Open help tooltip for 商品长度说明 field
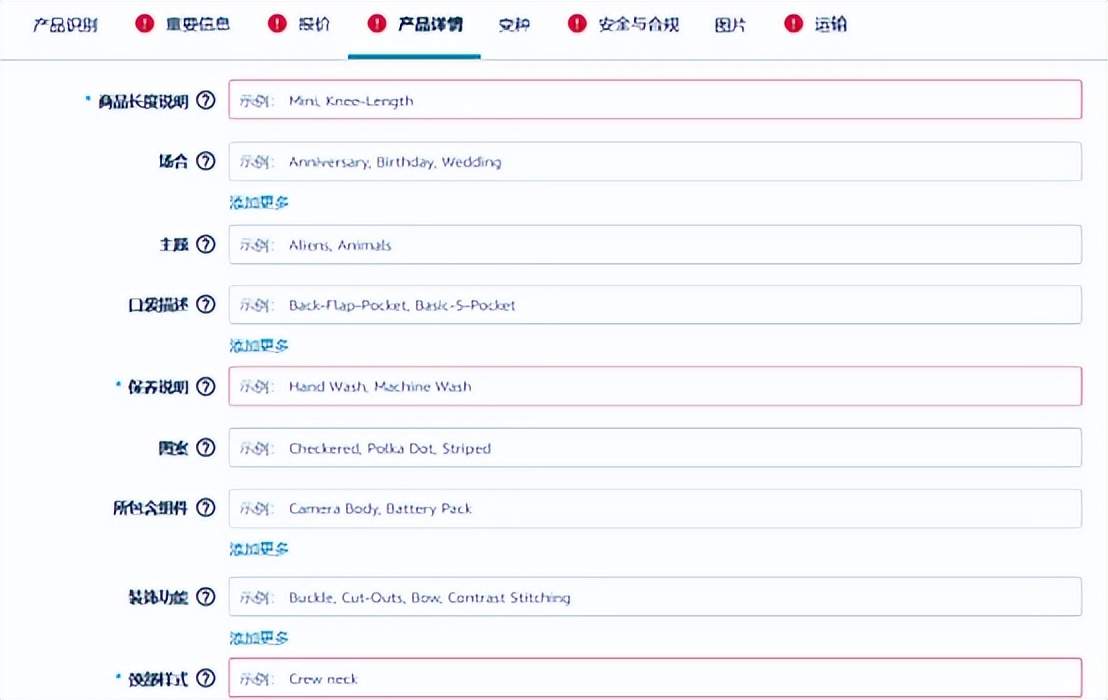Viewport: 1108px width, 700px height. point(206,99)
